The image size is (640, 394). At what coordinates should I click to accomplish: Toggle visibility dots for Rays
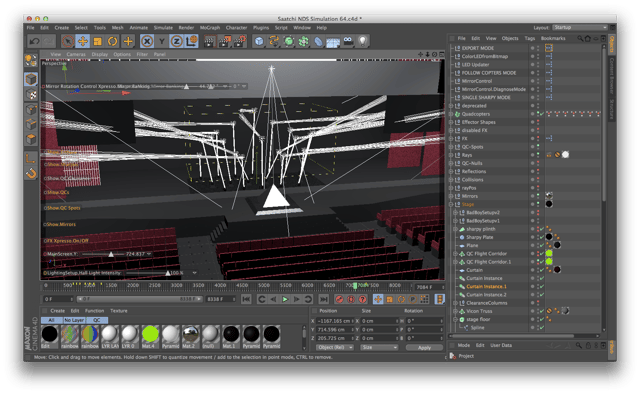coord(538,155)
